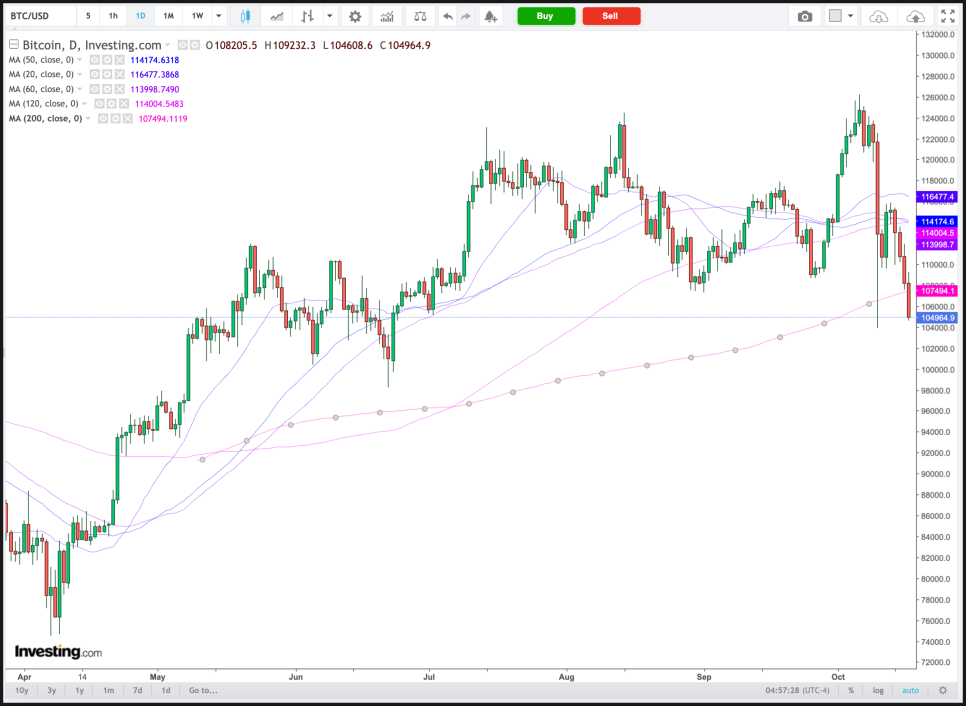Remove the MA 120 indicator
966x706 pixels.
[124, 104]
